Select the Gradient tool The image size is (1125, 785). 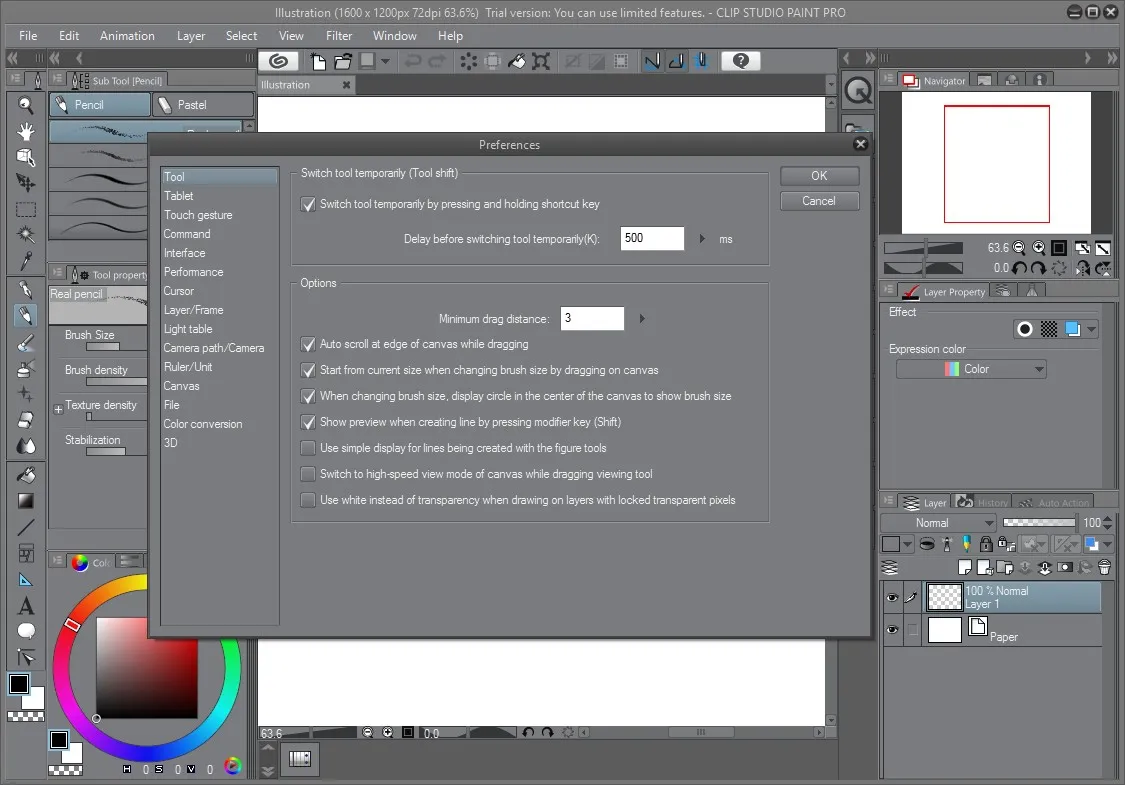pos(26,501)
